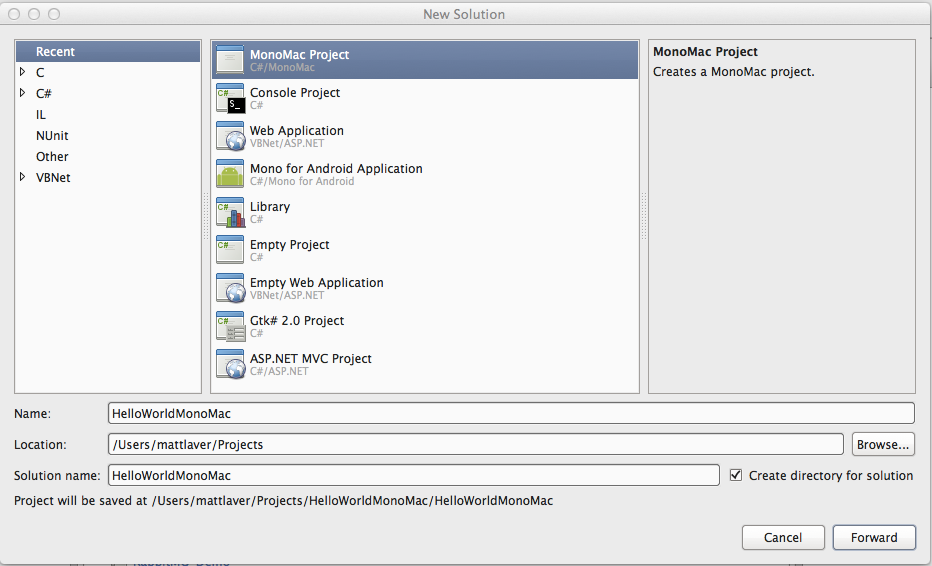Click into the Solution name field
Image resolution: width=932 pixels, height=566 pixels.
point(414,475)
